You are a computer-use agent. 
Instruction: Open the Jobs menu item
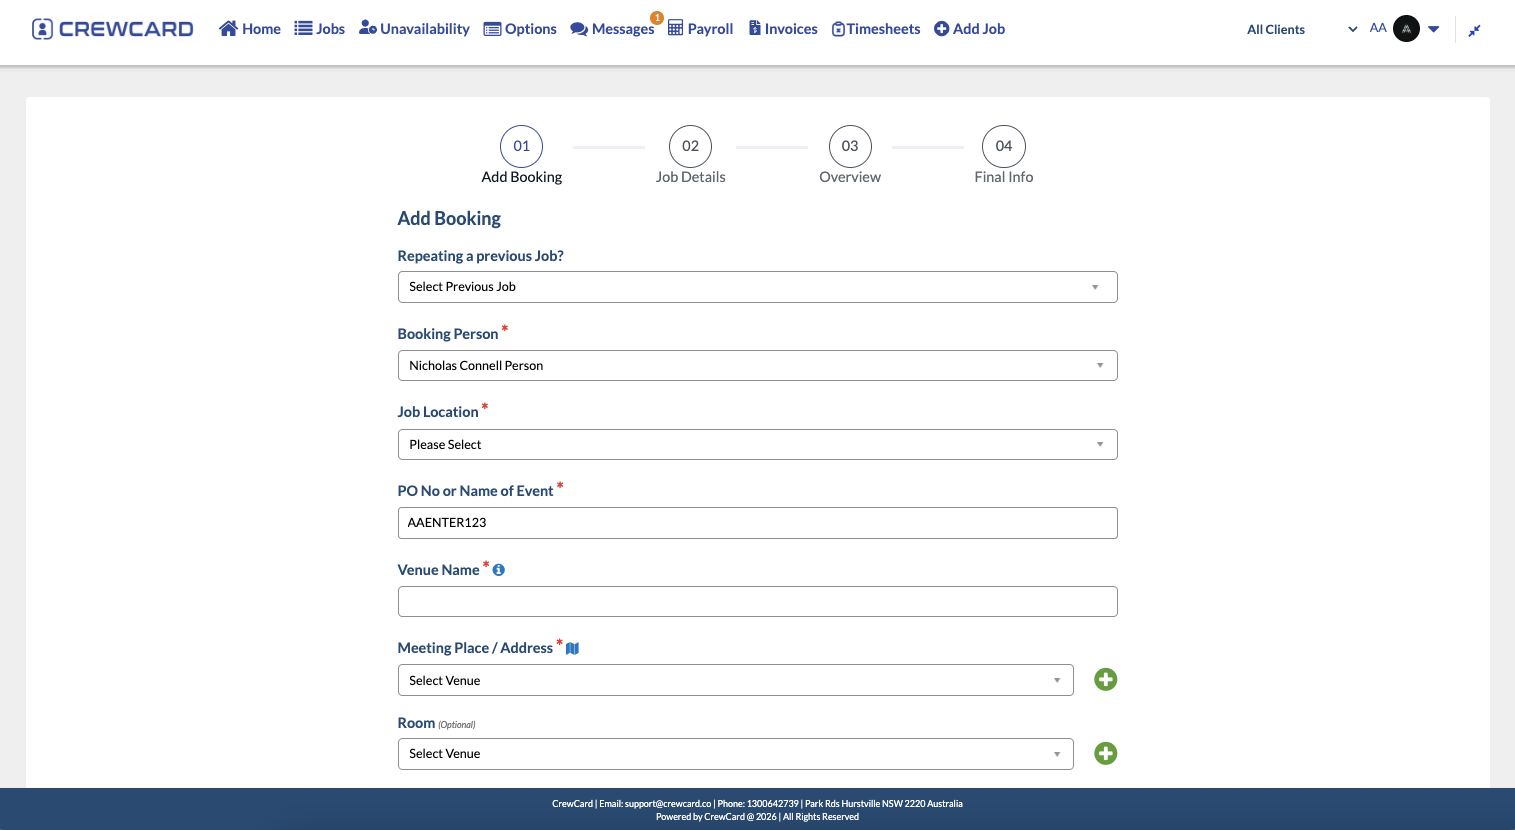click(320, 29)
